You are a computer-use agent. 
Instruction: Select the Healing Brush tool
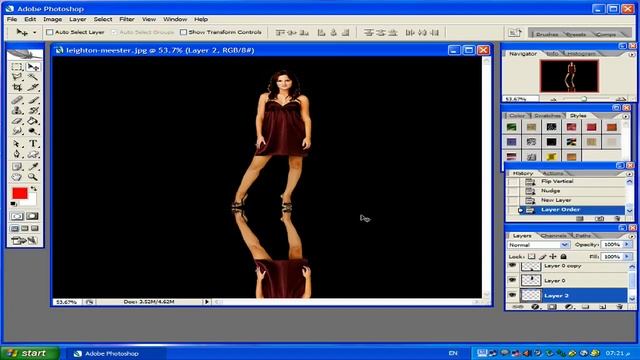click(x=17, y=100)
